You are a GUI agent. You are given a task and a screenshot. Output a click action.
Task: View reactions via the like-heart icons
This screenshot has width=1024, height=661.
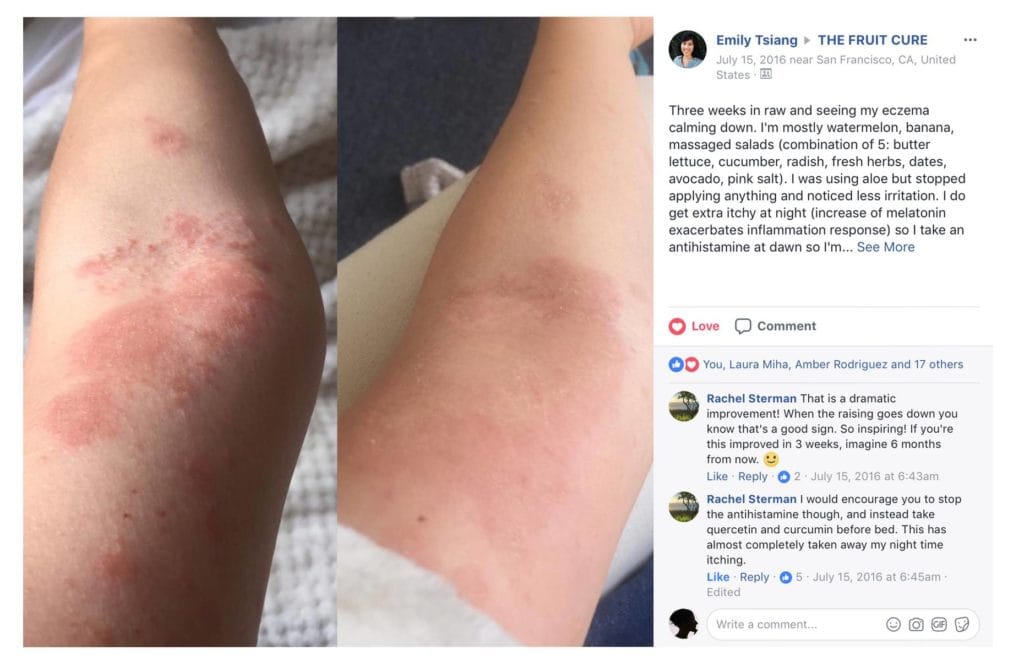(684, 364)
